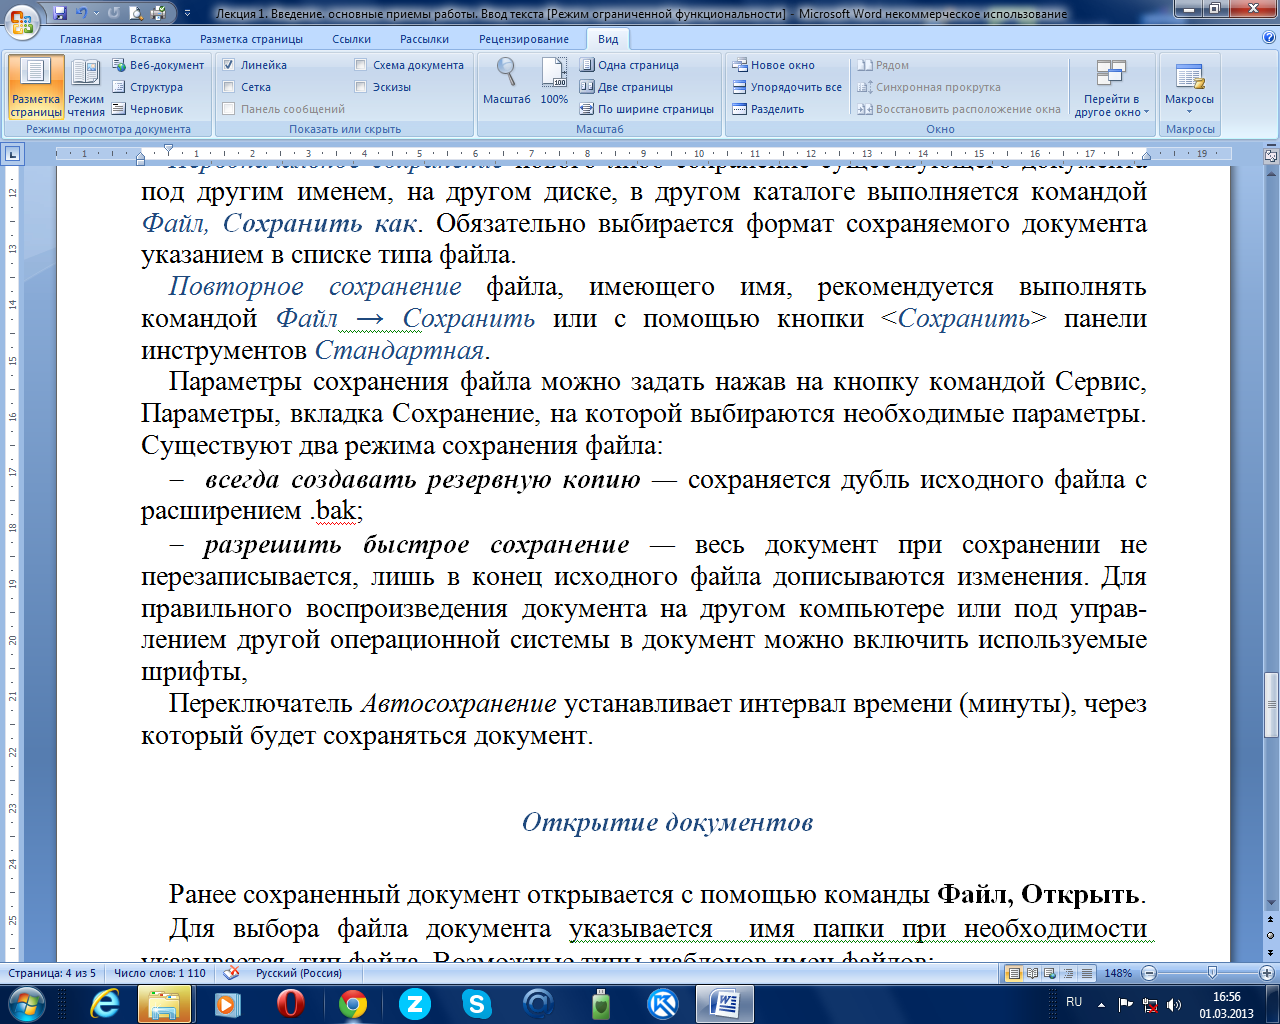
Task: Click Разделить to split window
Action: coord(768,109)
